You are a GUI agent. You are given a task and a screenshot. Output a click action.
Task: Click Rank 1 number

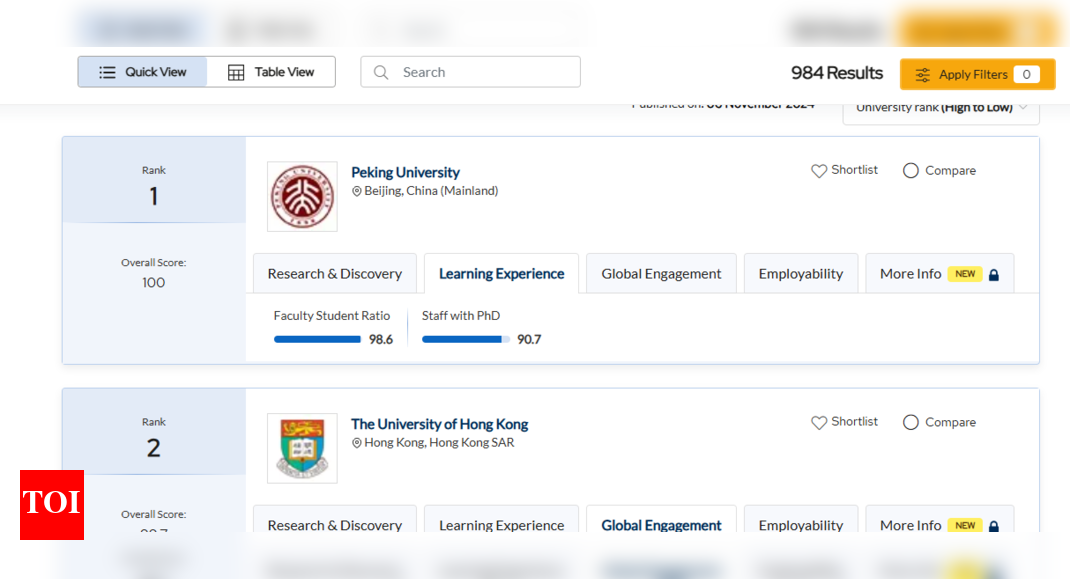pos(154,197)
